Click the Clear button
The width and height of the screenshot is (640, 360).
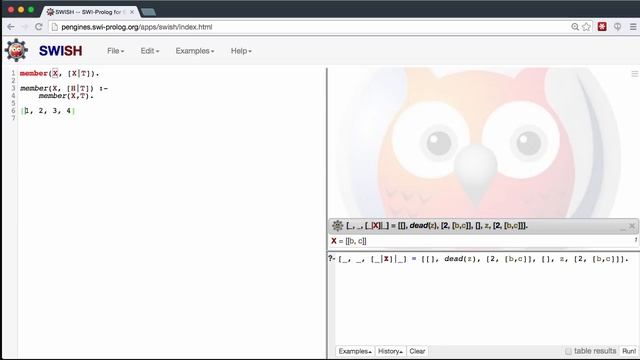click(x=417, y=351)
